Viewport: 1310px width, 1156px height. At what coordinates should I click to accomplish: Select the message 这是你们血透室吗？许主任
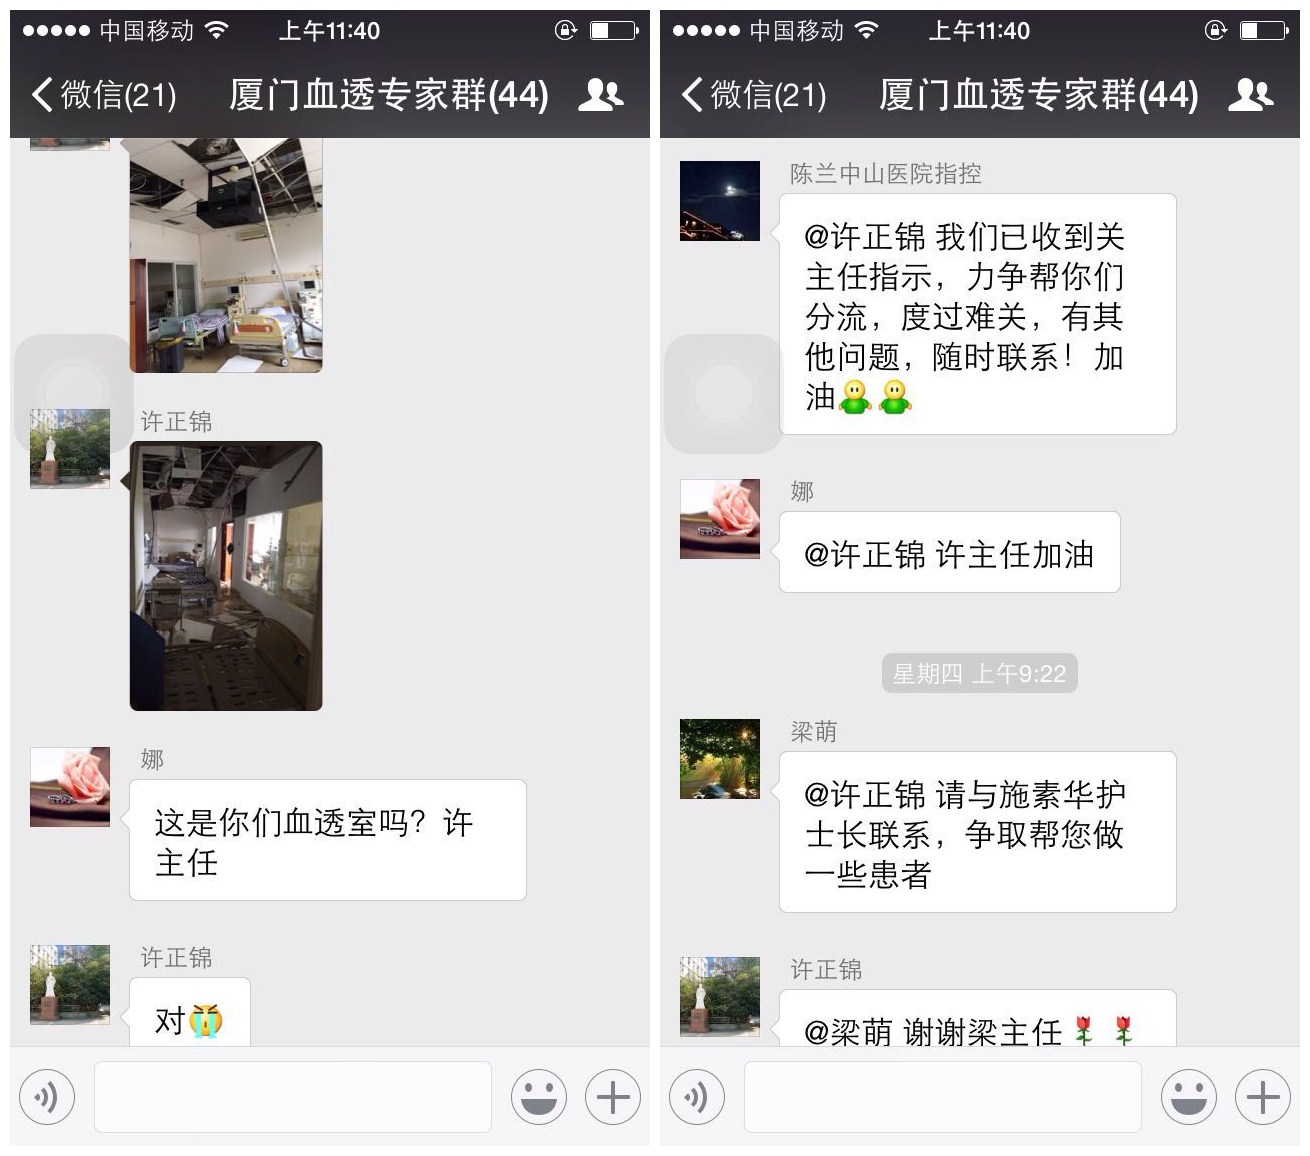pyautogui.click(x=327, y=840)
